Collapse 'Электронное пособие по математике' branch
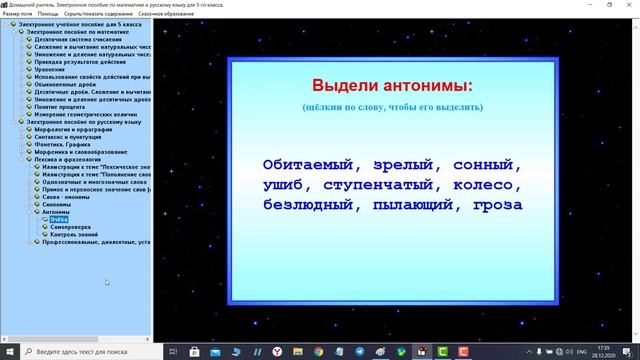The width and height of the screenshot is (640, 360). [x=14, y=32]
